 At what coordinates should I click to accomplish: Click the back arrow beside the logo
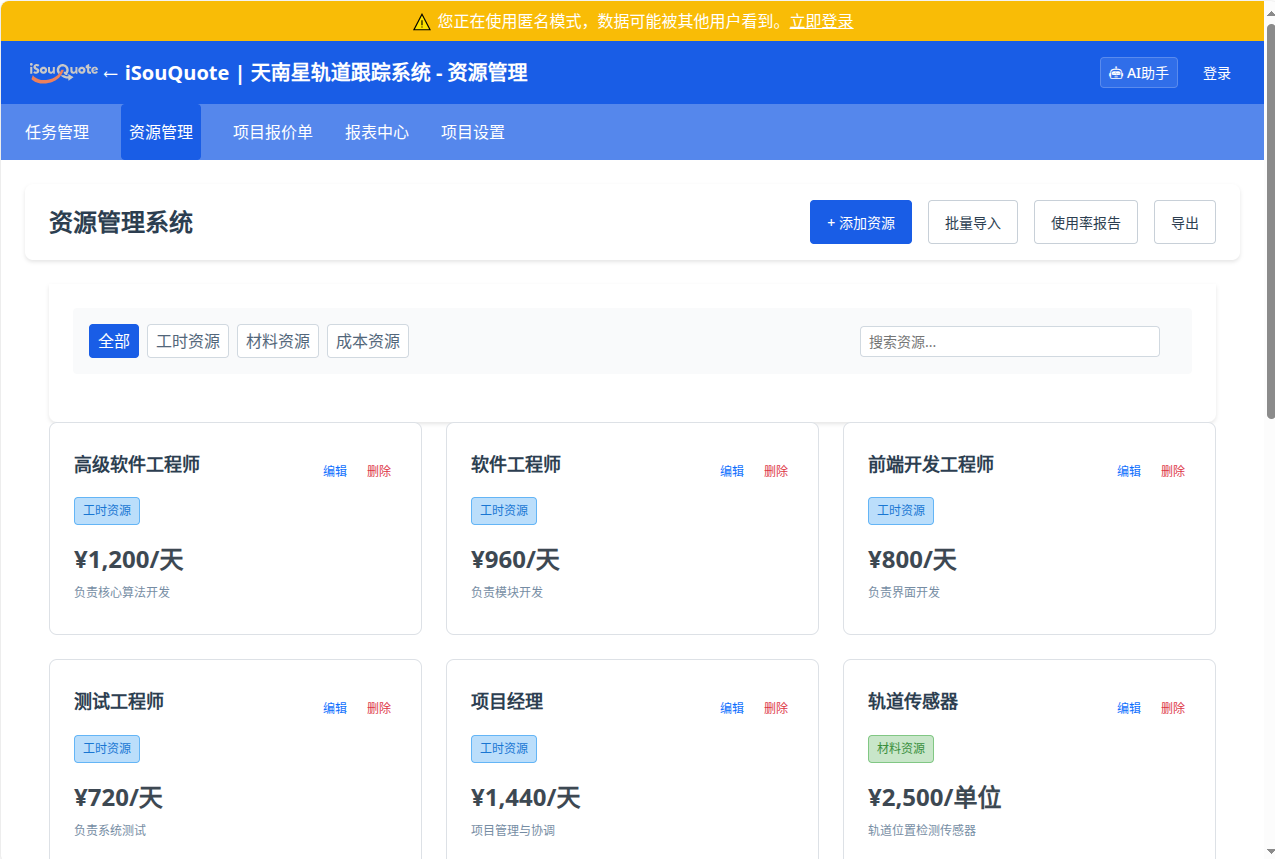click(110, 73)
